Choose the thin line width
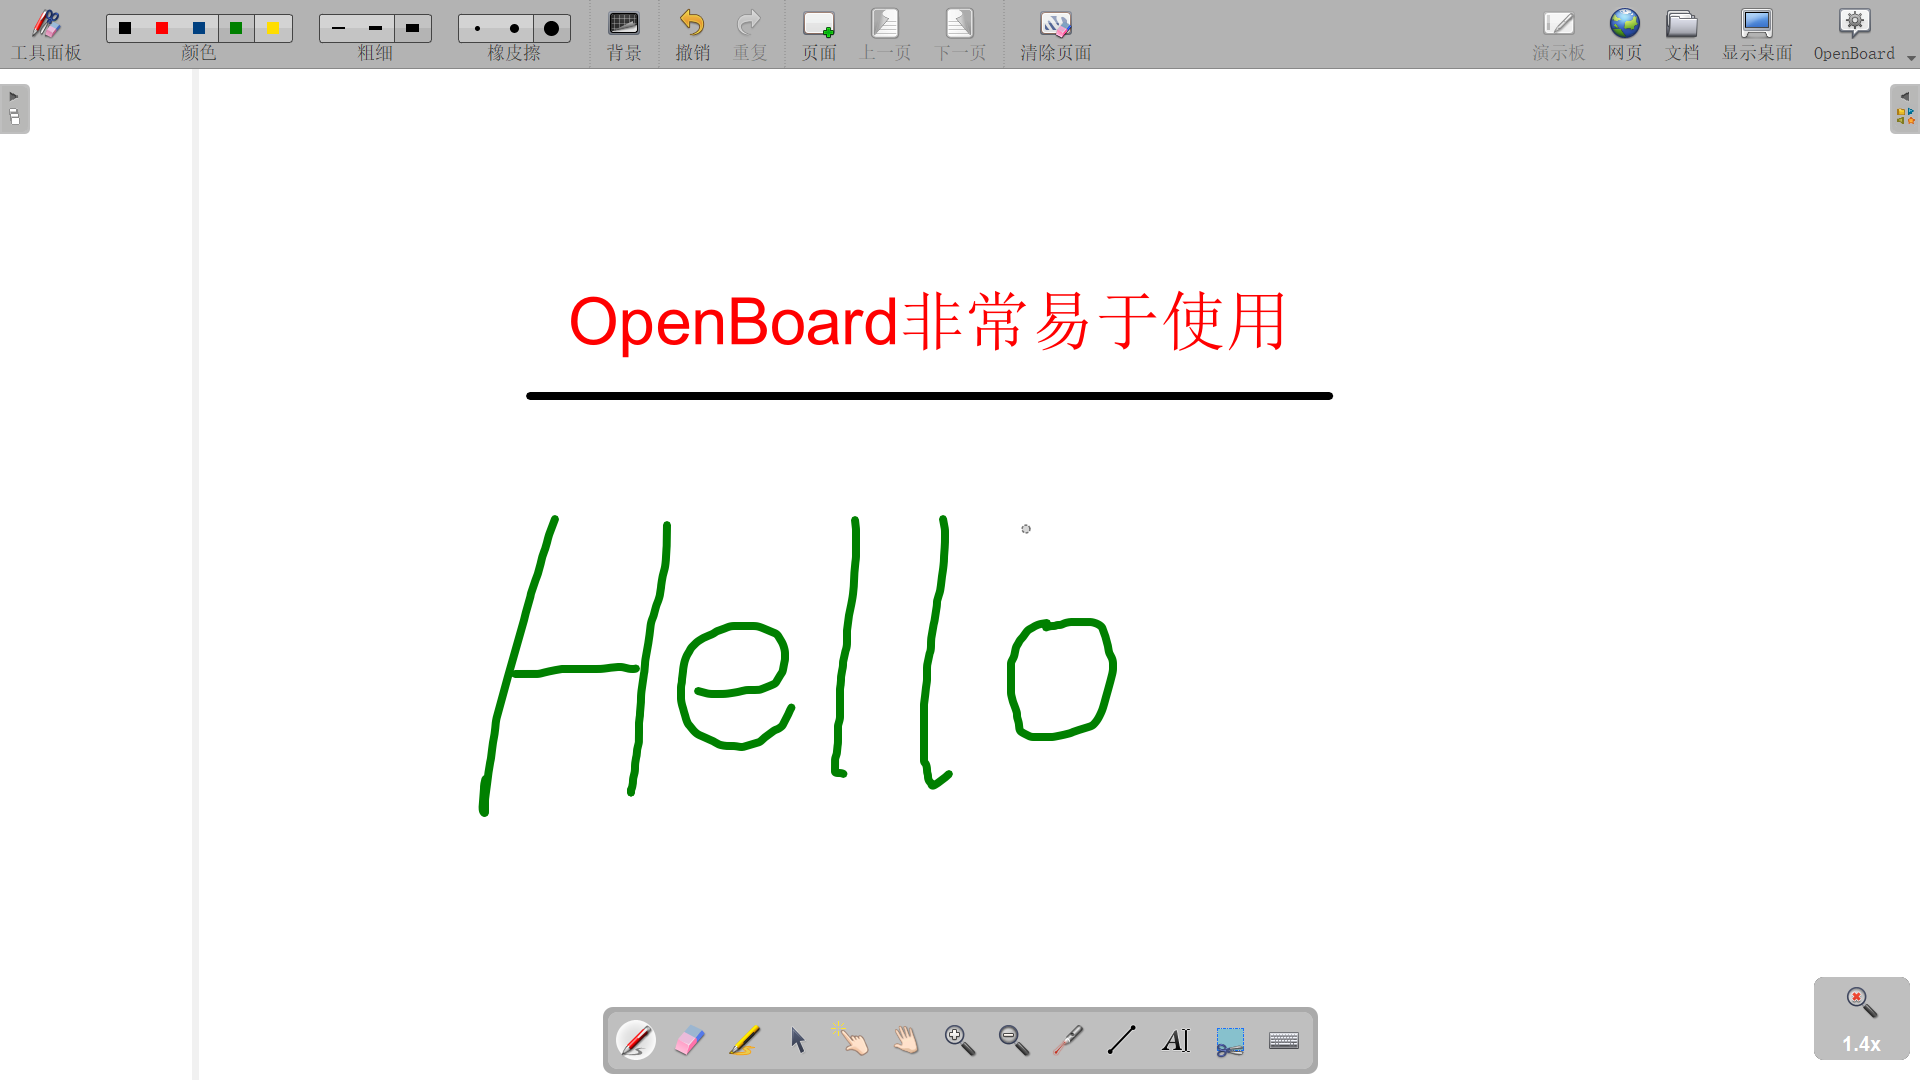Viewport: 1920px width, 1080px height. tap(338, 28)
